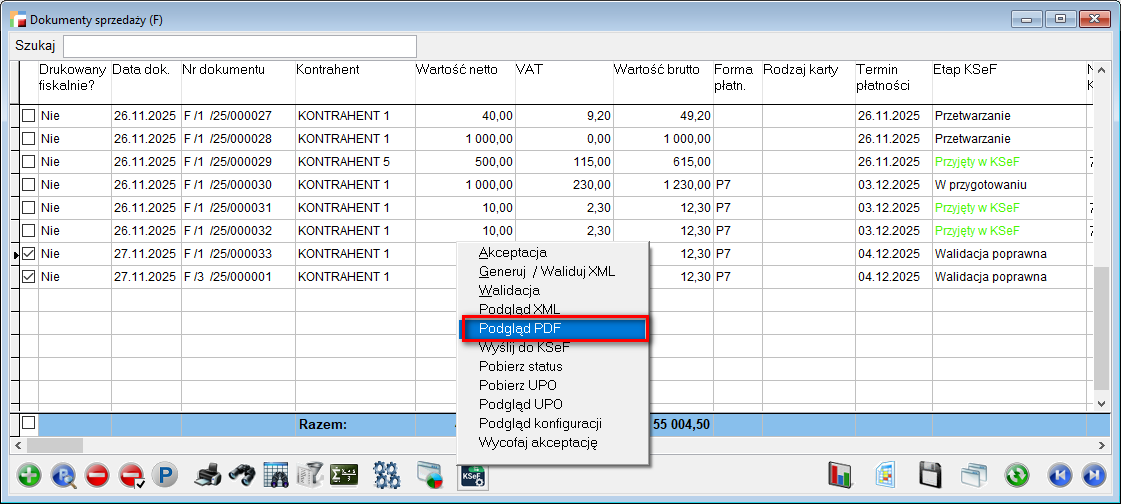Toggle the select-all checkbox in Razem row
The height and width of the screenshot is (504, 1121).
(28, 423)
